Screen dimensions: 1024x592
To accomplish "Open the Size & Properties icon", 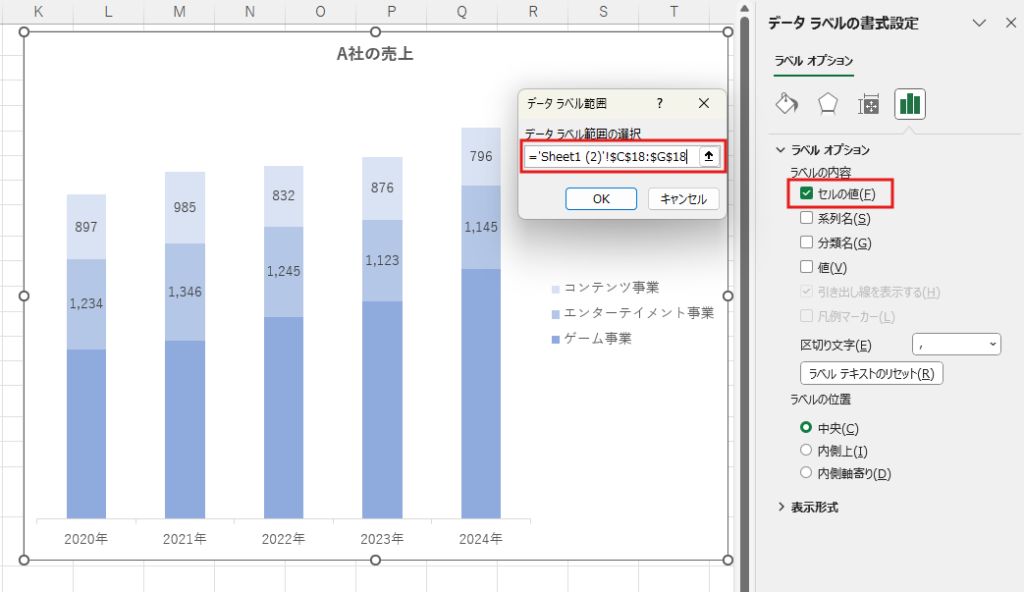I will click(x=869, y=104).
